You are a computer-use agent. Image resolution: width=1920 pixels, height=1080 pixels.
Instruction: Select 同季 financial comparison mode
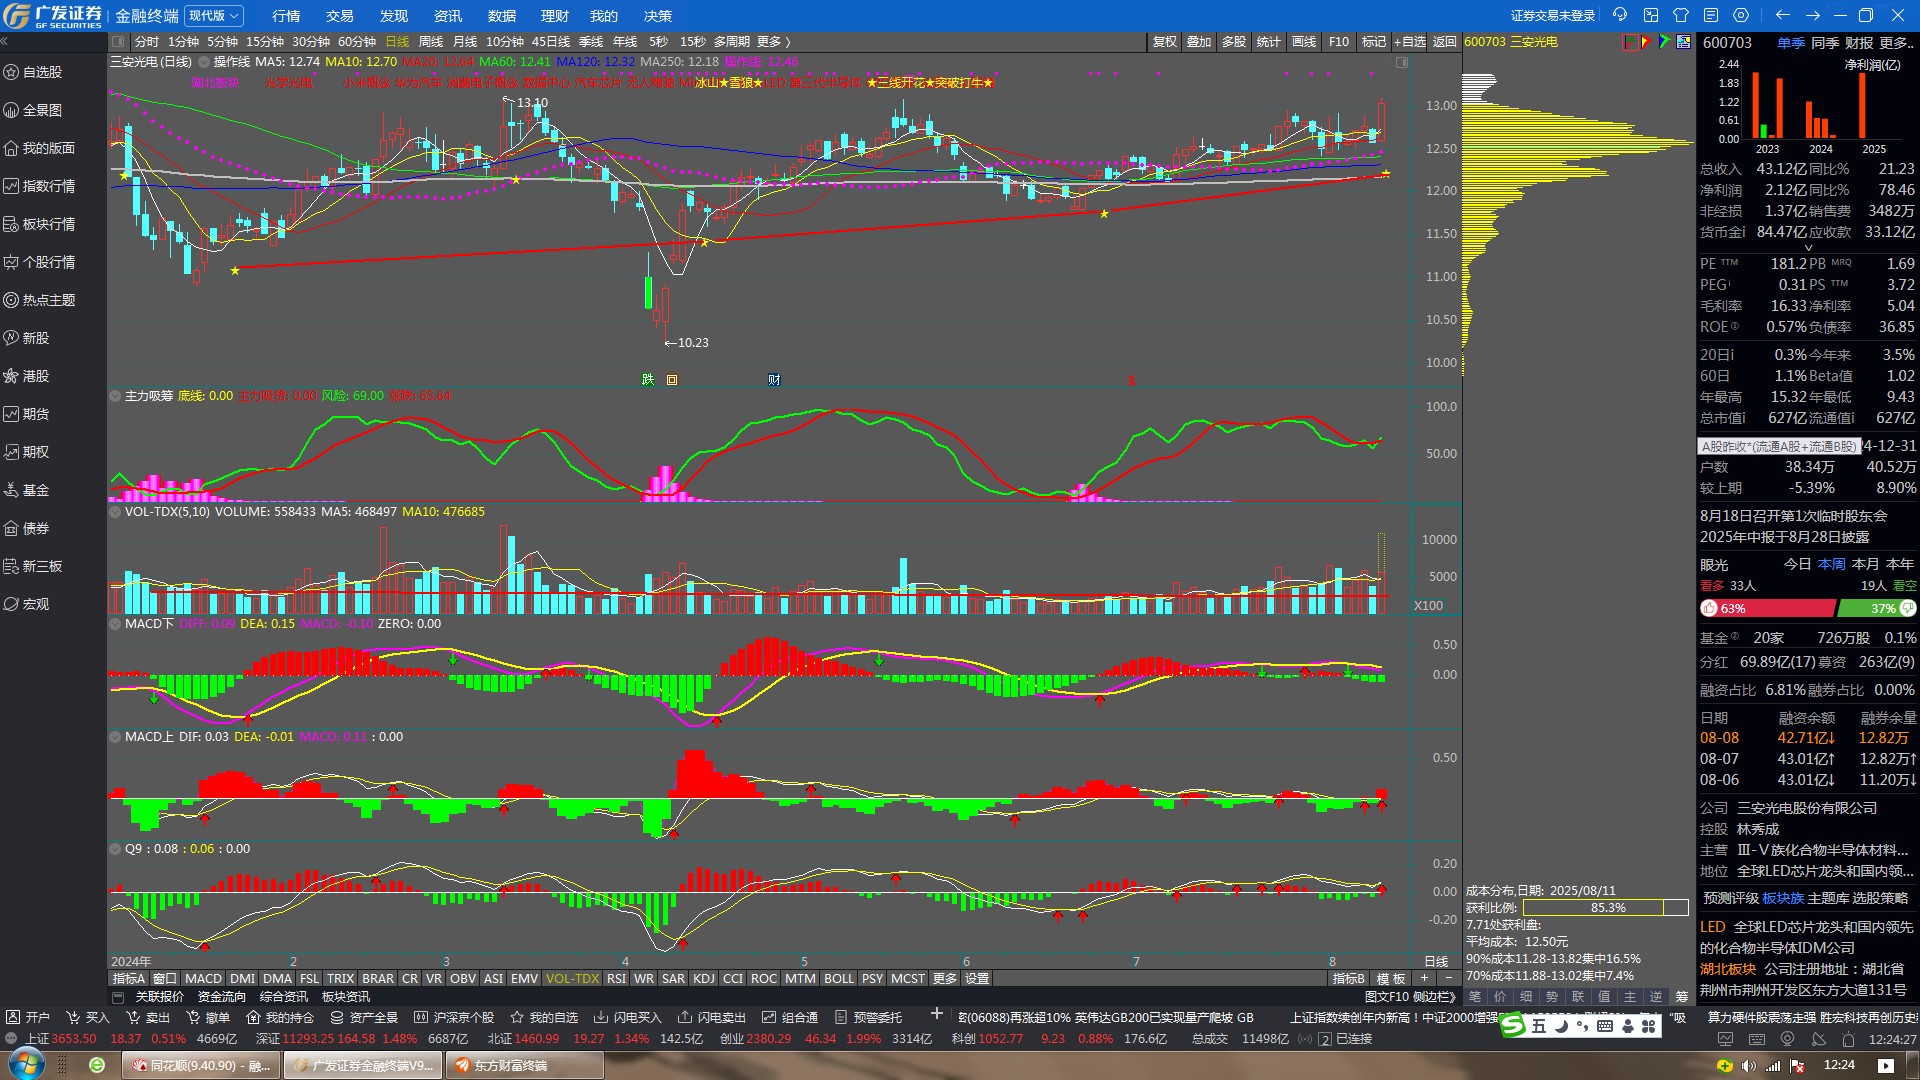pos(1825,43)
